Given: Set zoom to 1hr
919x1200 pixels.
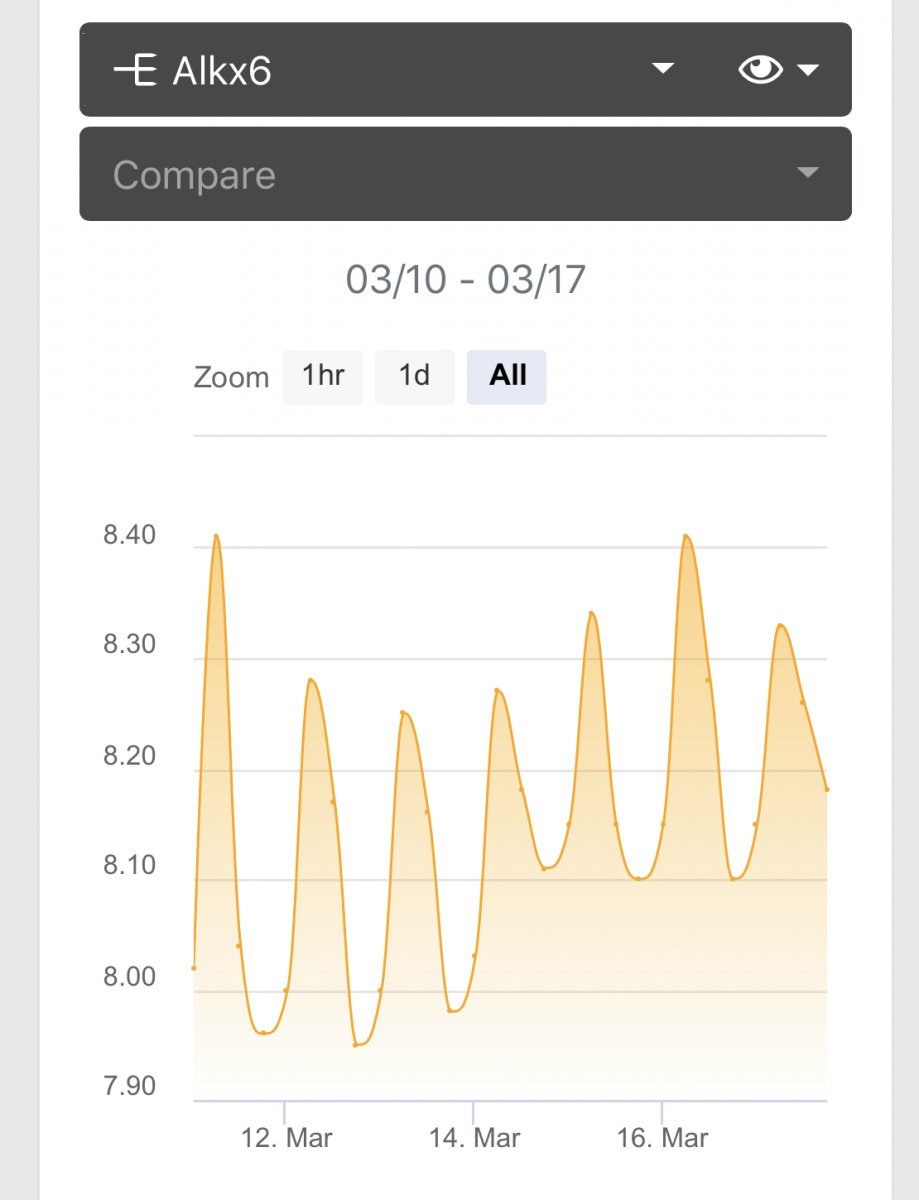Looking at the screenshot, I should pyautogui.click(x=323, y=377).
